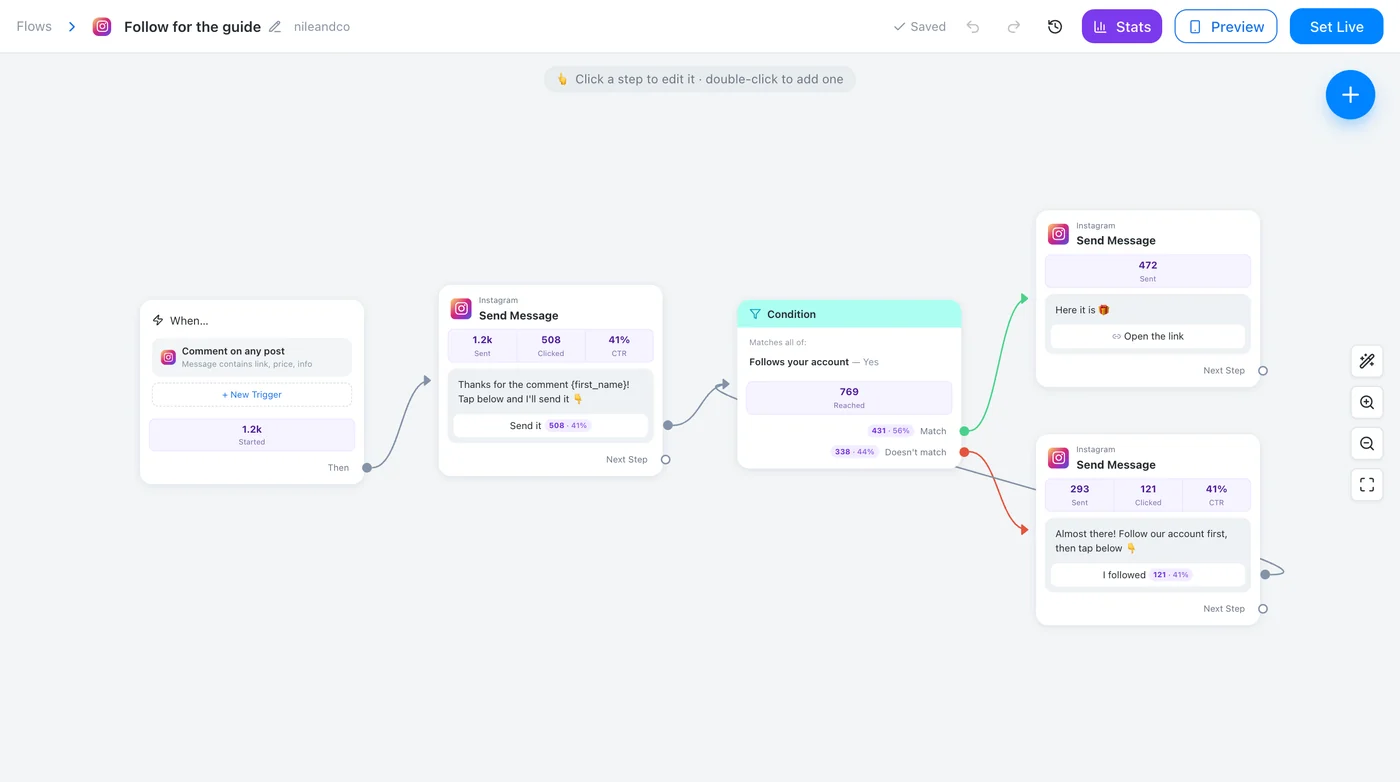Click the 472 Sent stat

click(x=1148, y=271)
